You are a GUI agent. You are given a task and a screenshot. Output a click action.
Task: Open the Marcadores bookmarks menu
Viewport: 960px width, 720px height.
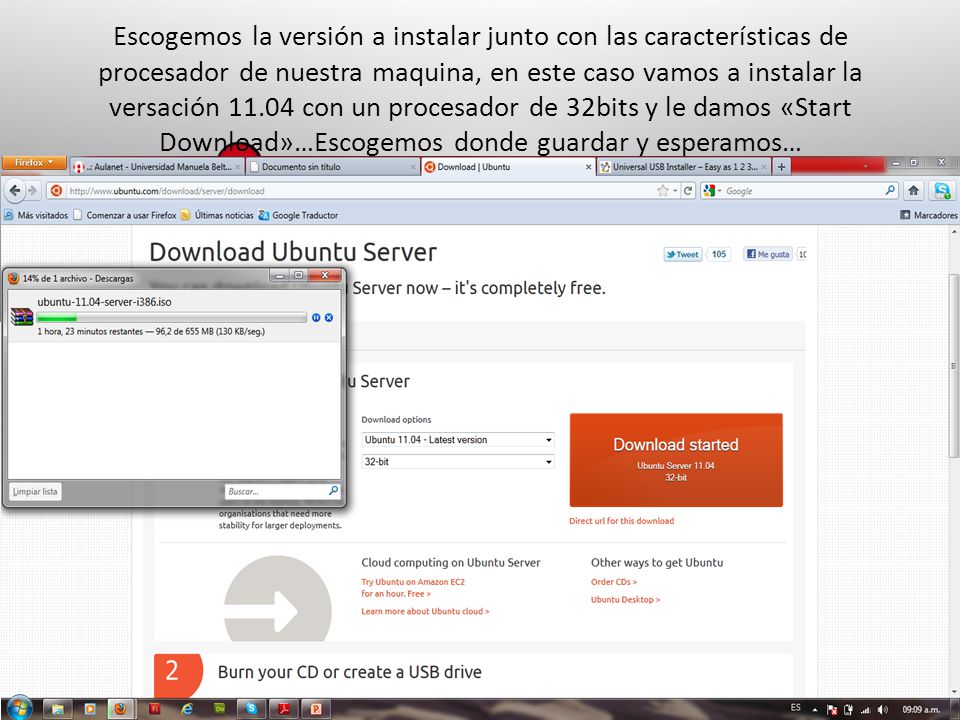point(928,216)
